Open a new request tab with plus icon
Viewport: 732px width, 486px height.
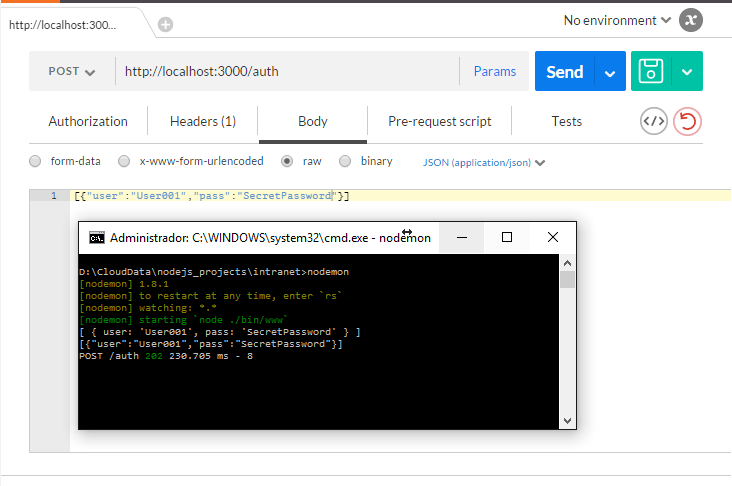165,24
